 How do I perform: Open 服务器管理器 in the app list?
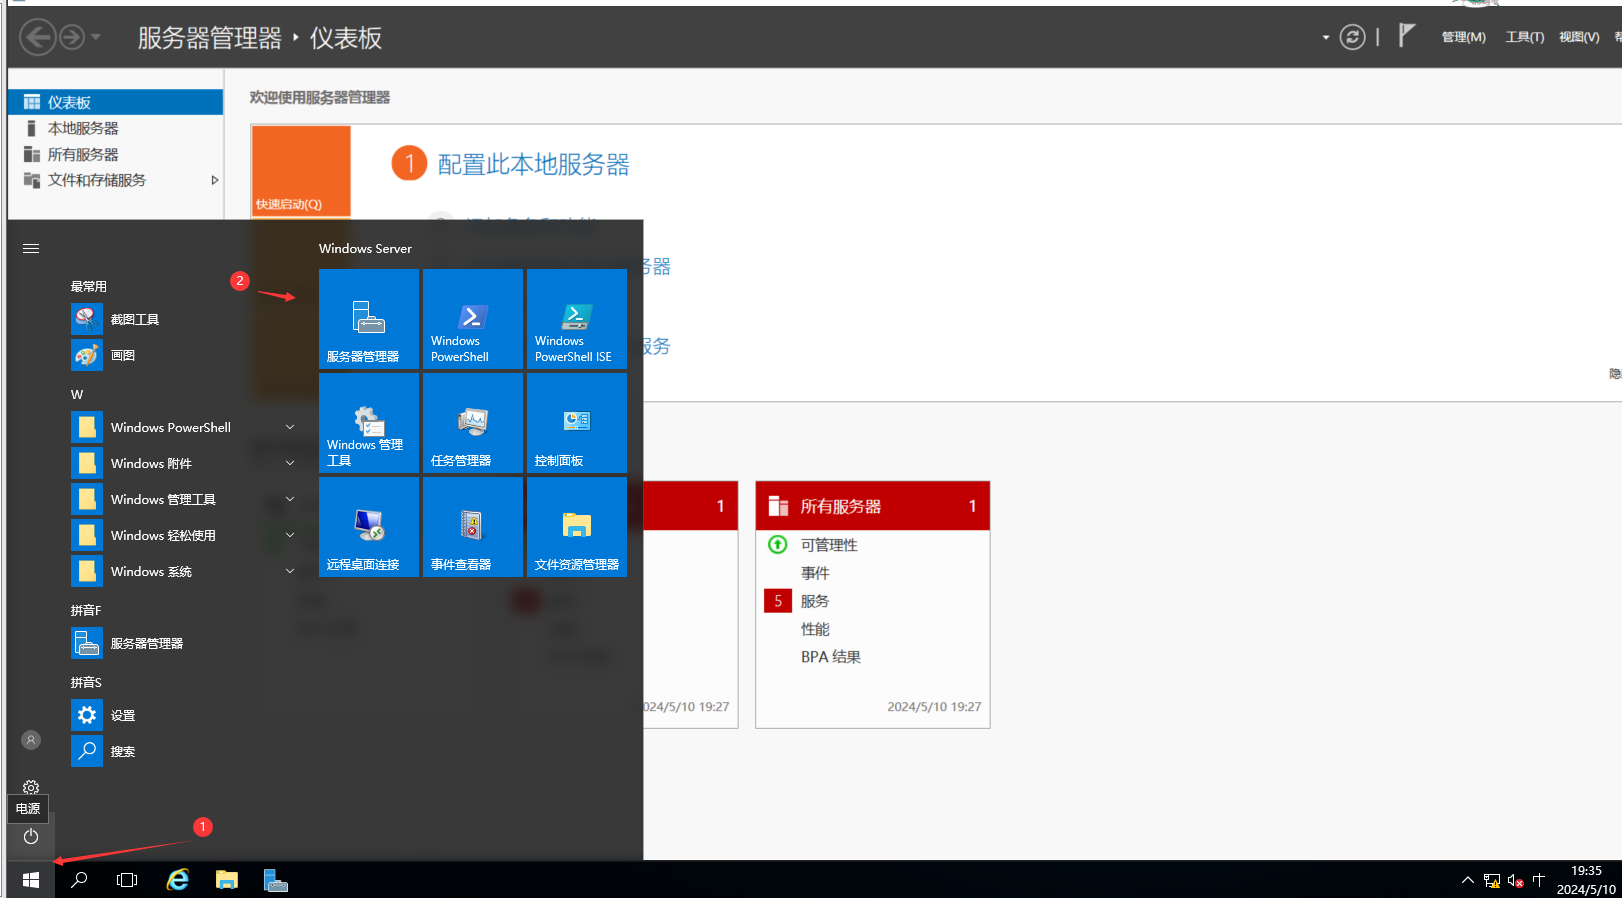point(185,643)
